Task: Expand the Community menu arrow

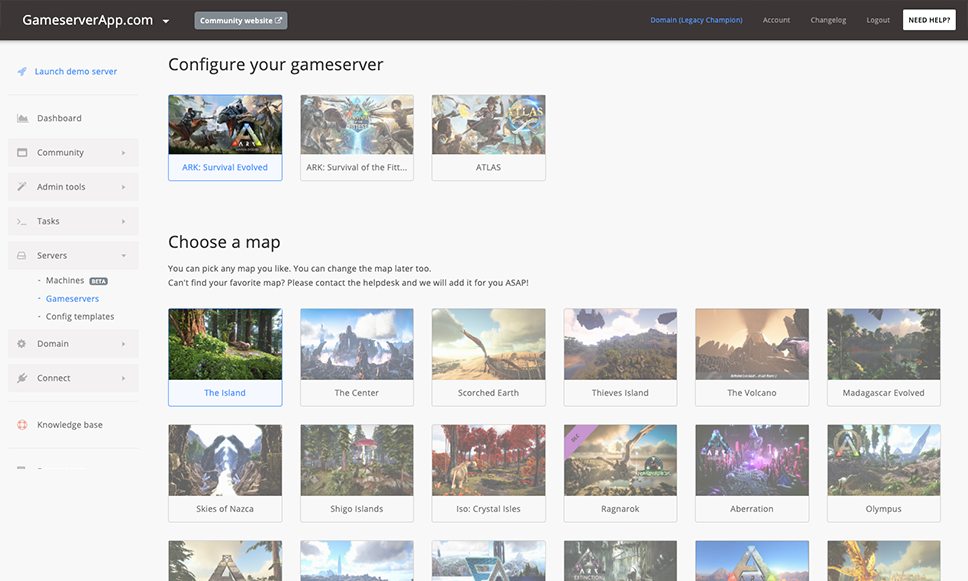Action: [123, 153]
